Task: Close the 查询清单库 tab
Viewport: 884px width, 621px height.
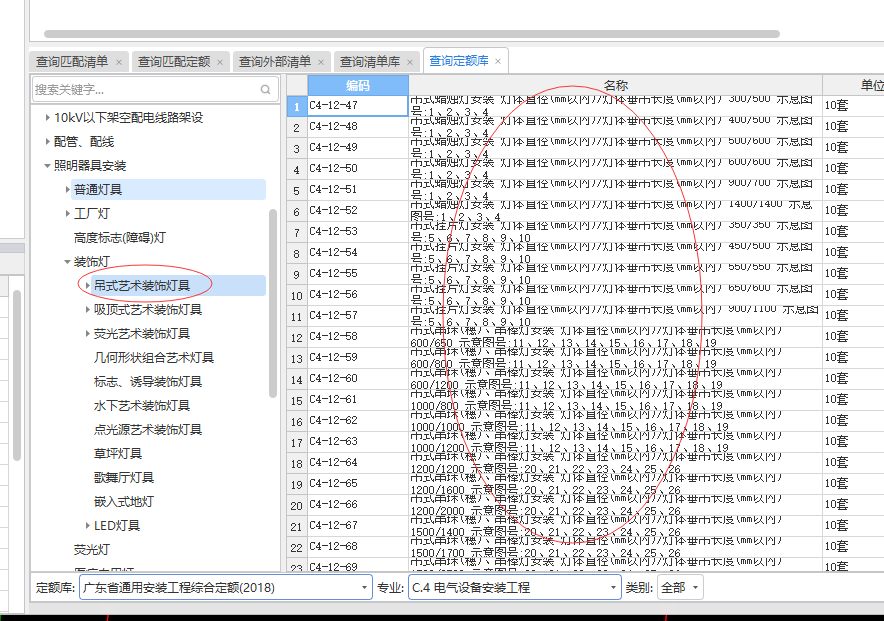Action: coord(410,62)
